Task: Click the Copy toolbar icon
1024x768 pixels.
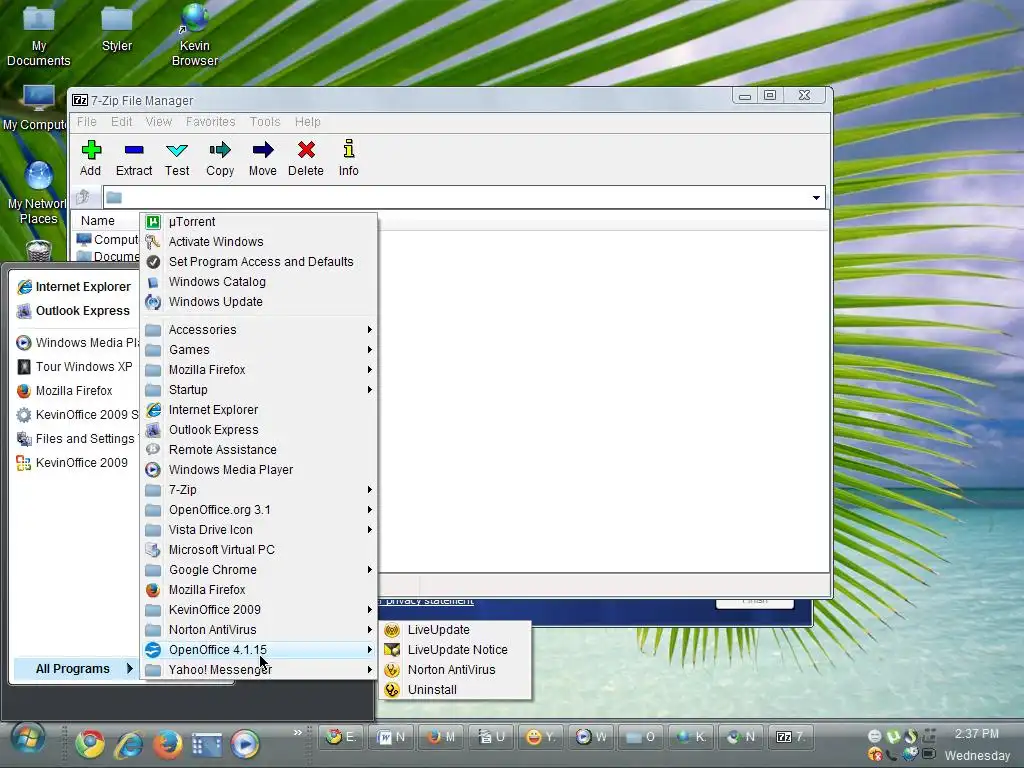Action: point(220,158)
